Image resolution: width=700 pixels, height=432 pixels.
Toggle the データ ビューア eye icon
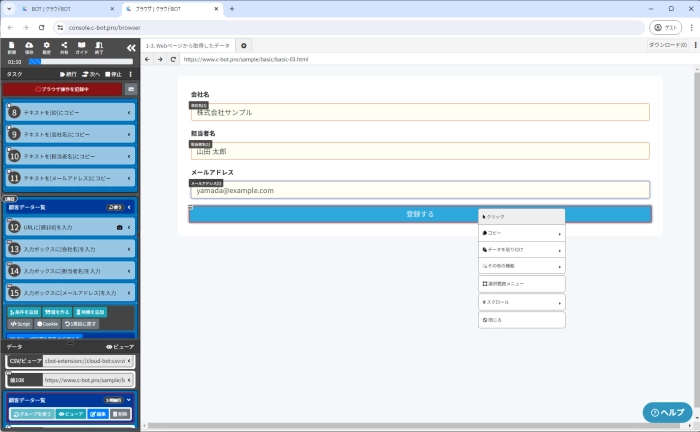pyautogui.click(x=120, y=346)
